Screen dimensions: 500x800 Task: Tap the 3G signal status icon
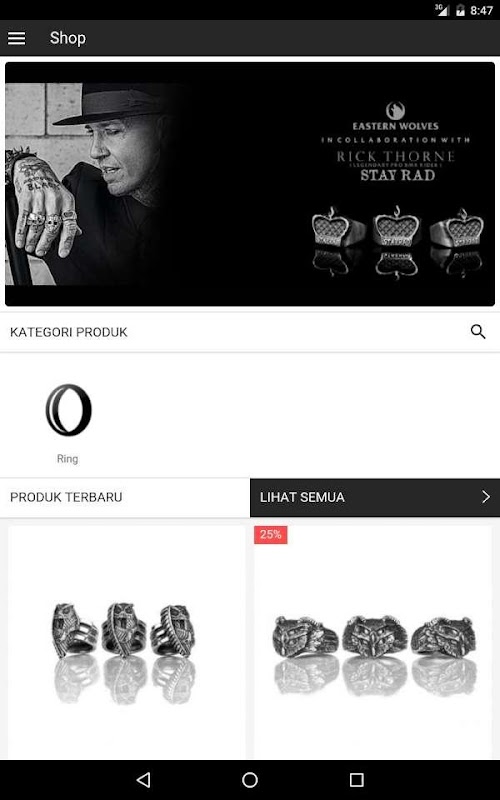(441, 10)
